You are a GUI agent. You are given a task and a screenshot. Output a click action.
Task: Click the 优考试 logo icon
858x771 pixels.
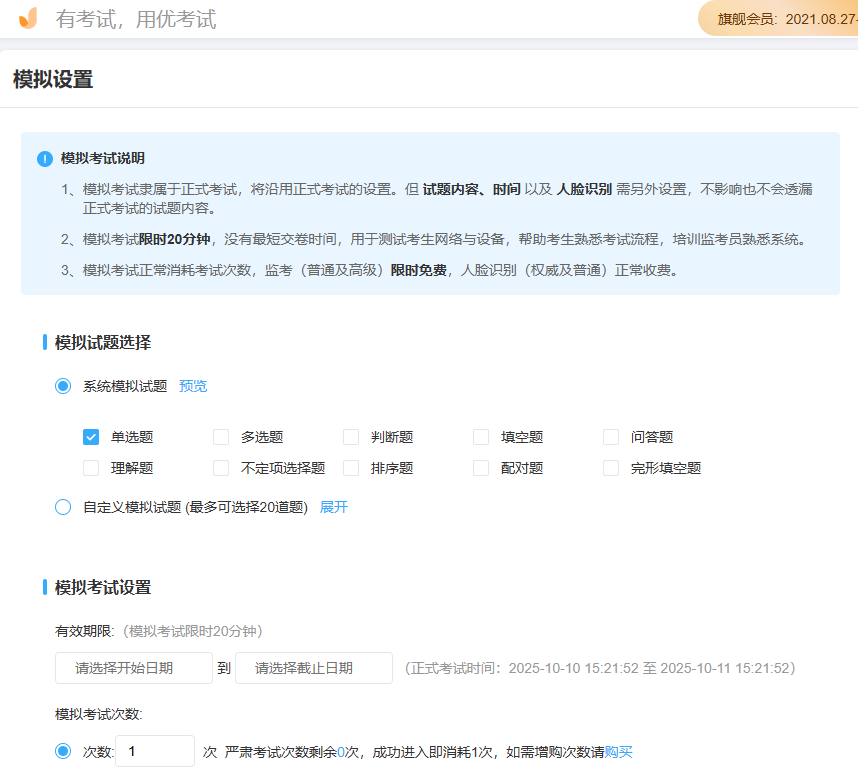tap(28, 19)
